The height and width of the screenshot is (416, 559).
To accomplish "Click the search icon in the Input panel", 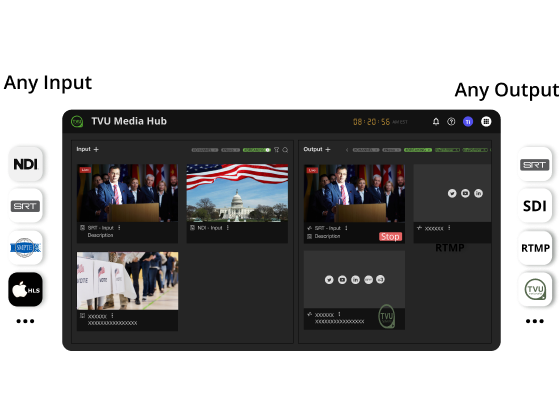I will (285, 150).
